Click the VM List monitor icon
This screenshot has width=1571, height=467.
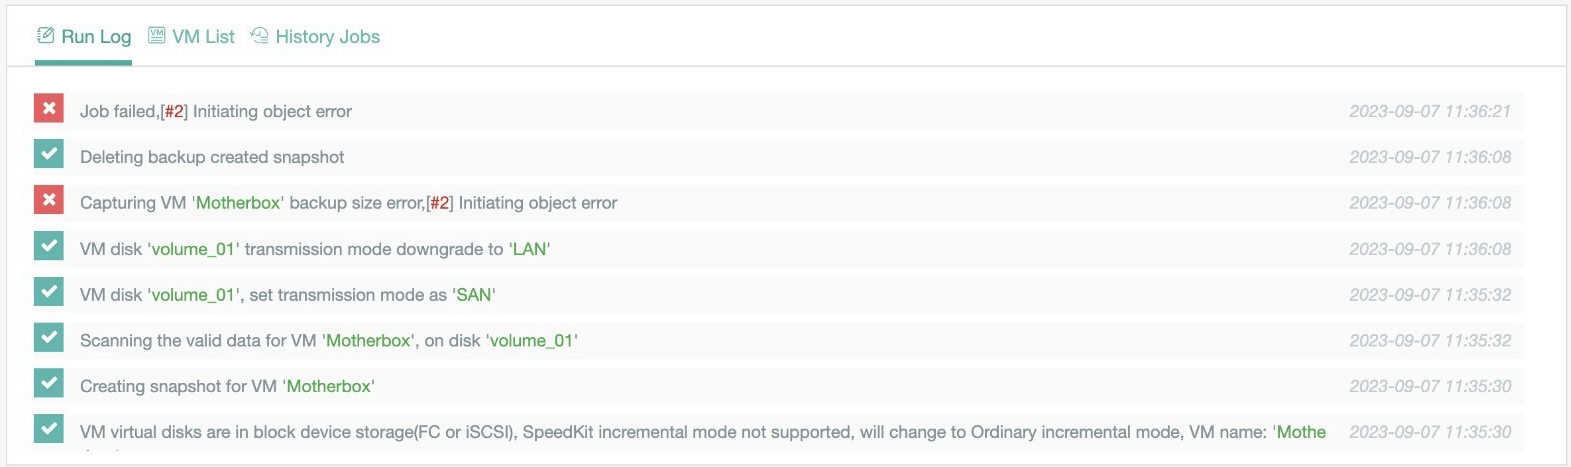[157, 36]
